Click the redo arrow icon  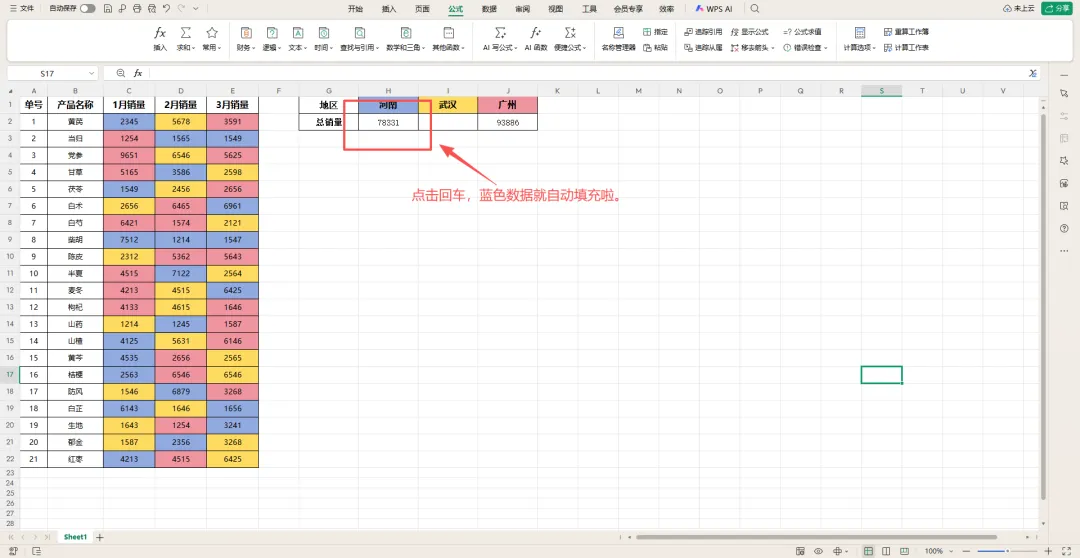(x=181, y=9)
